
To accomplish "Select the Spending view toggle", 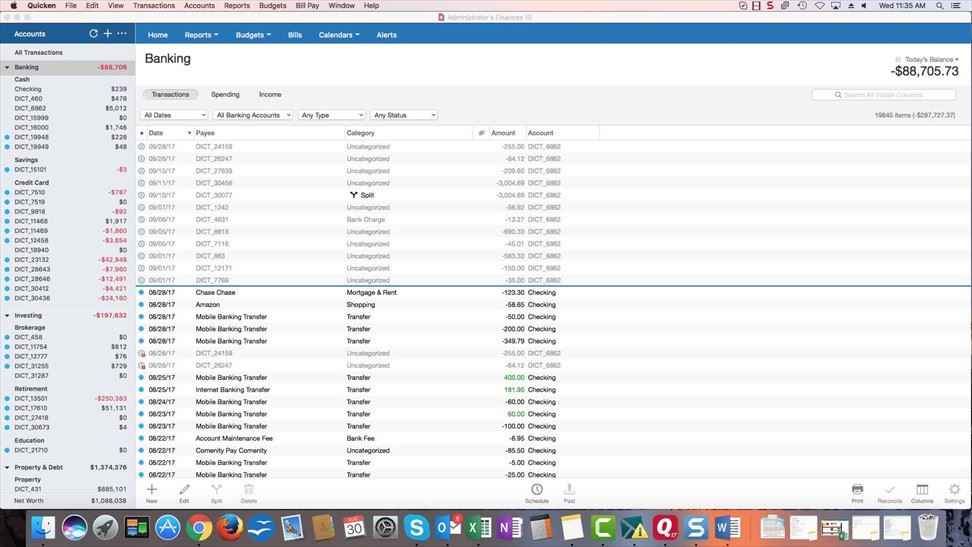I will tap(225, 95).
